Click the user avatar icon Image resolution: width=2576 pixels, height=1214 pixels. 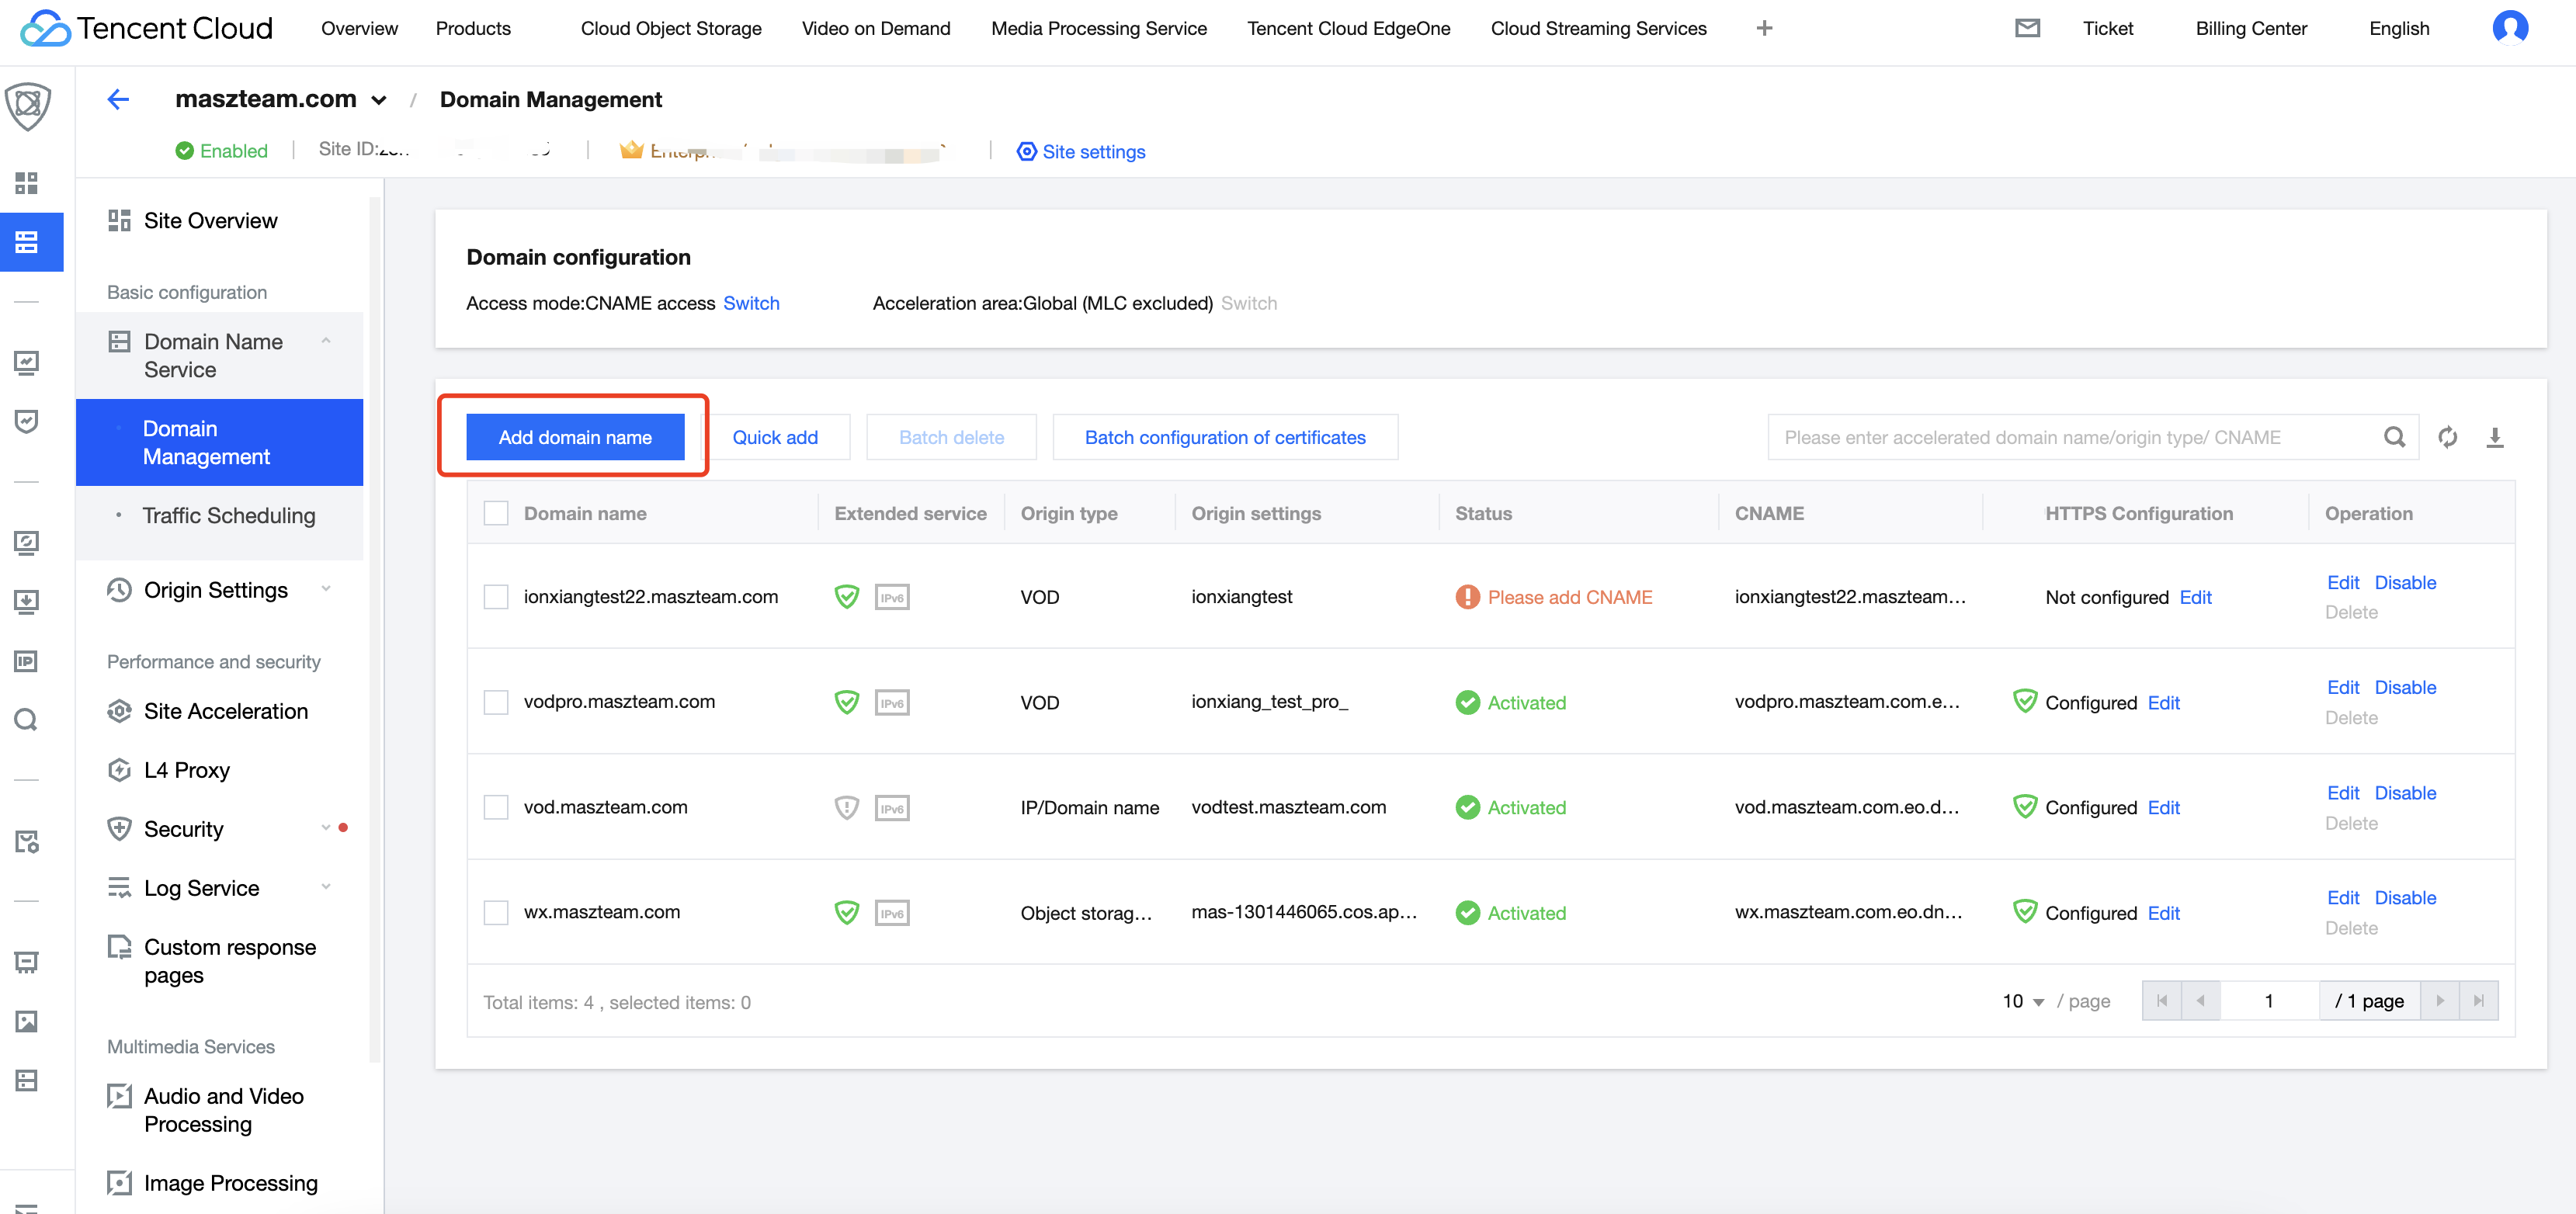point(2509,28)
